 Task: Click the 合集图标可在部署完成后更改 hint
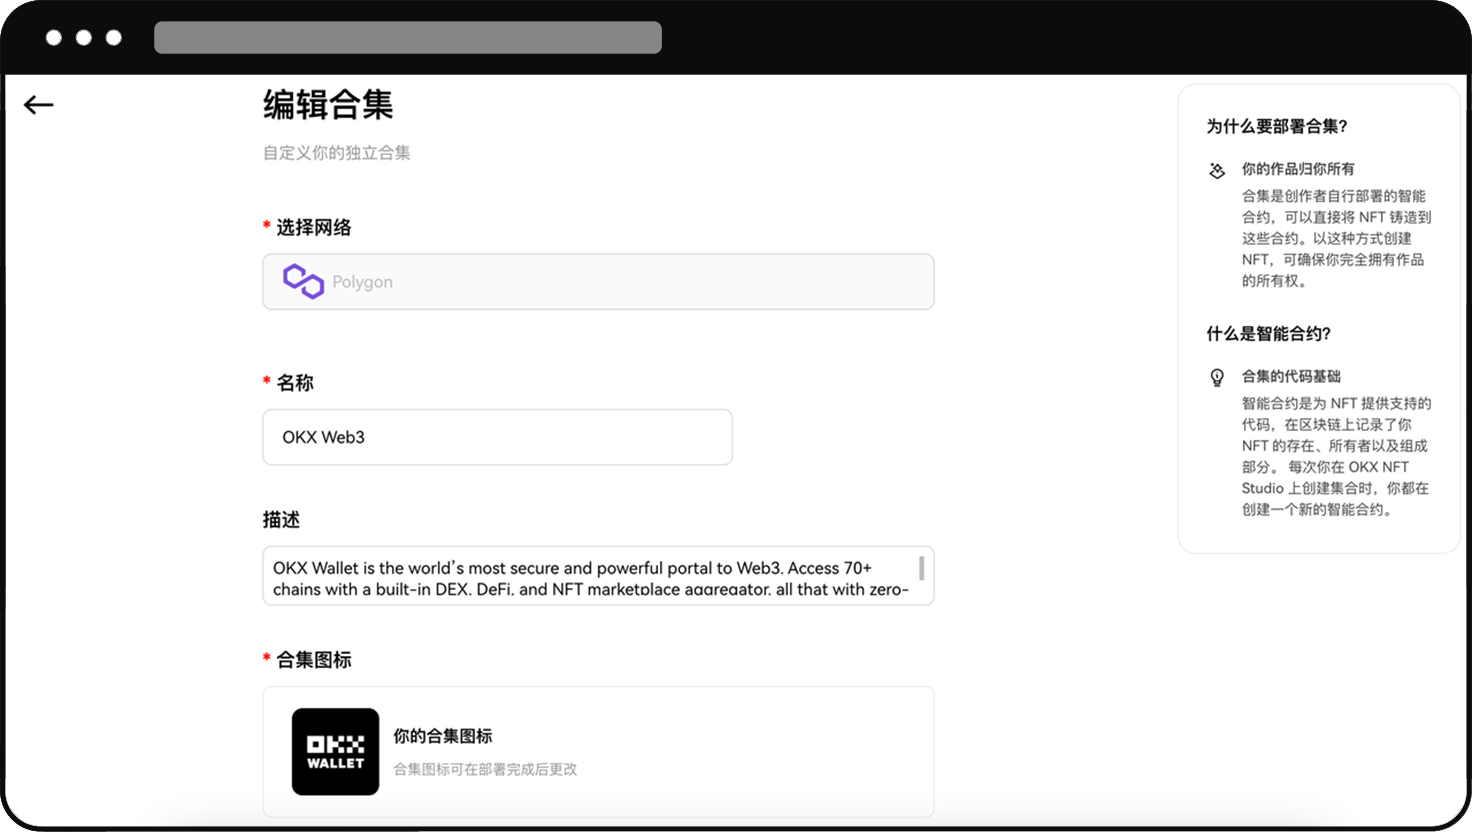[485, 769]
